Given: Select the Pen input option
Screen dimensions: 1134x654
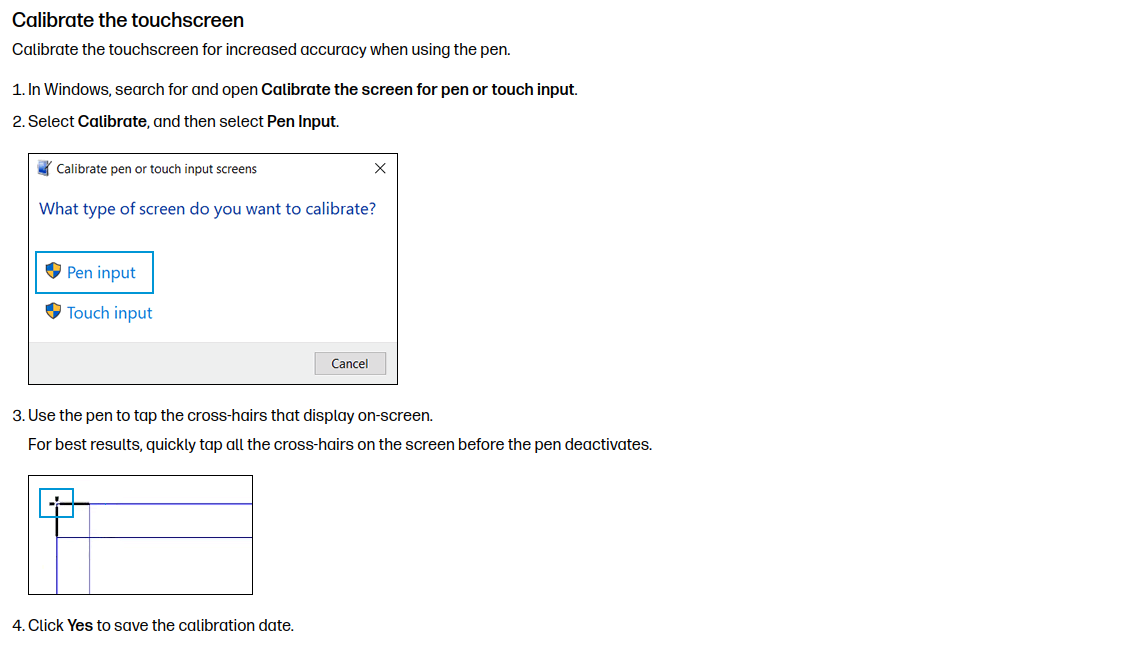Looking at the screenshot, I should 94,273.
